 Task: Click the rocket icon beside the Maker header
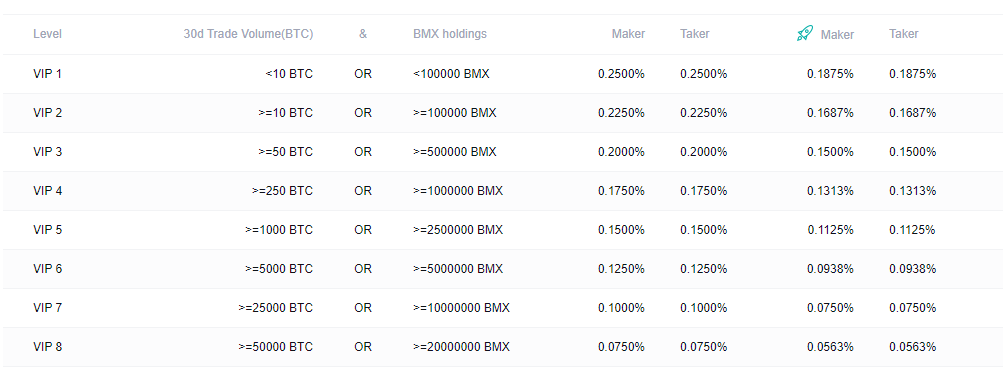point(805,33)
